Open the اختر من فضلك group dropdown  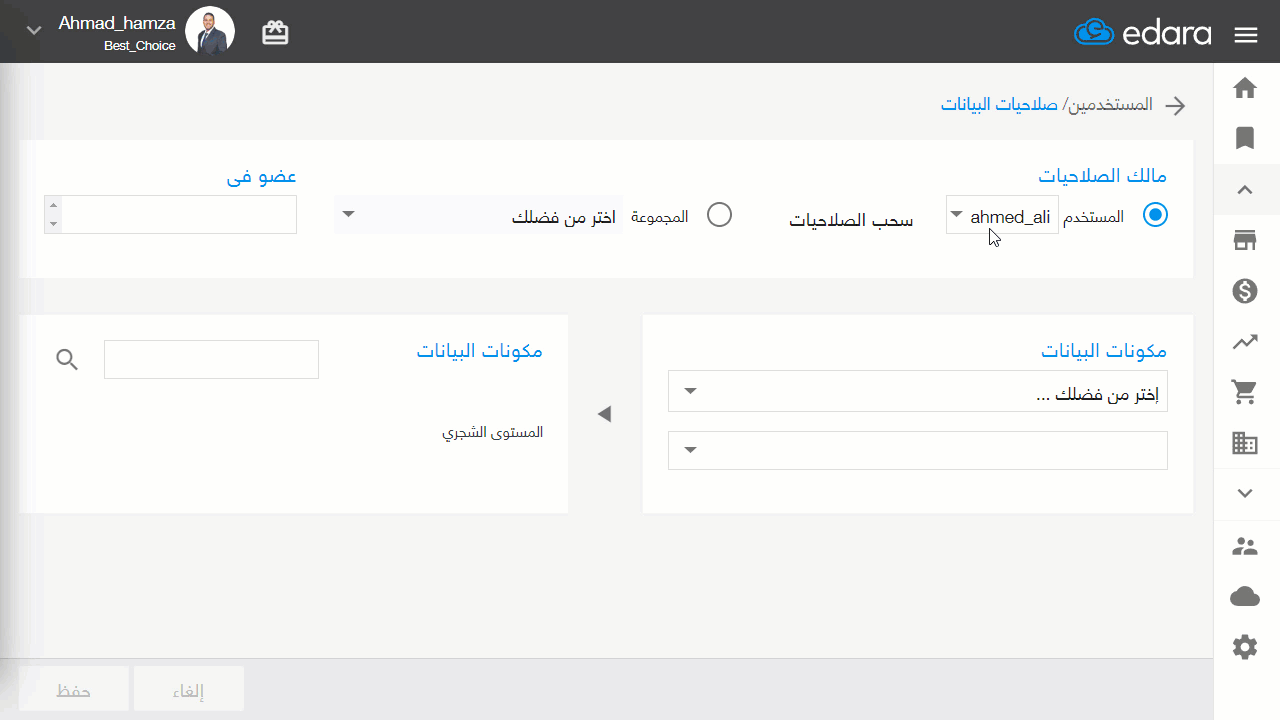point(478,215)
